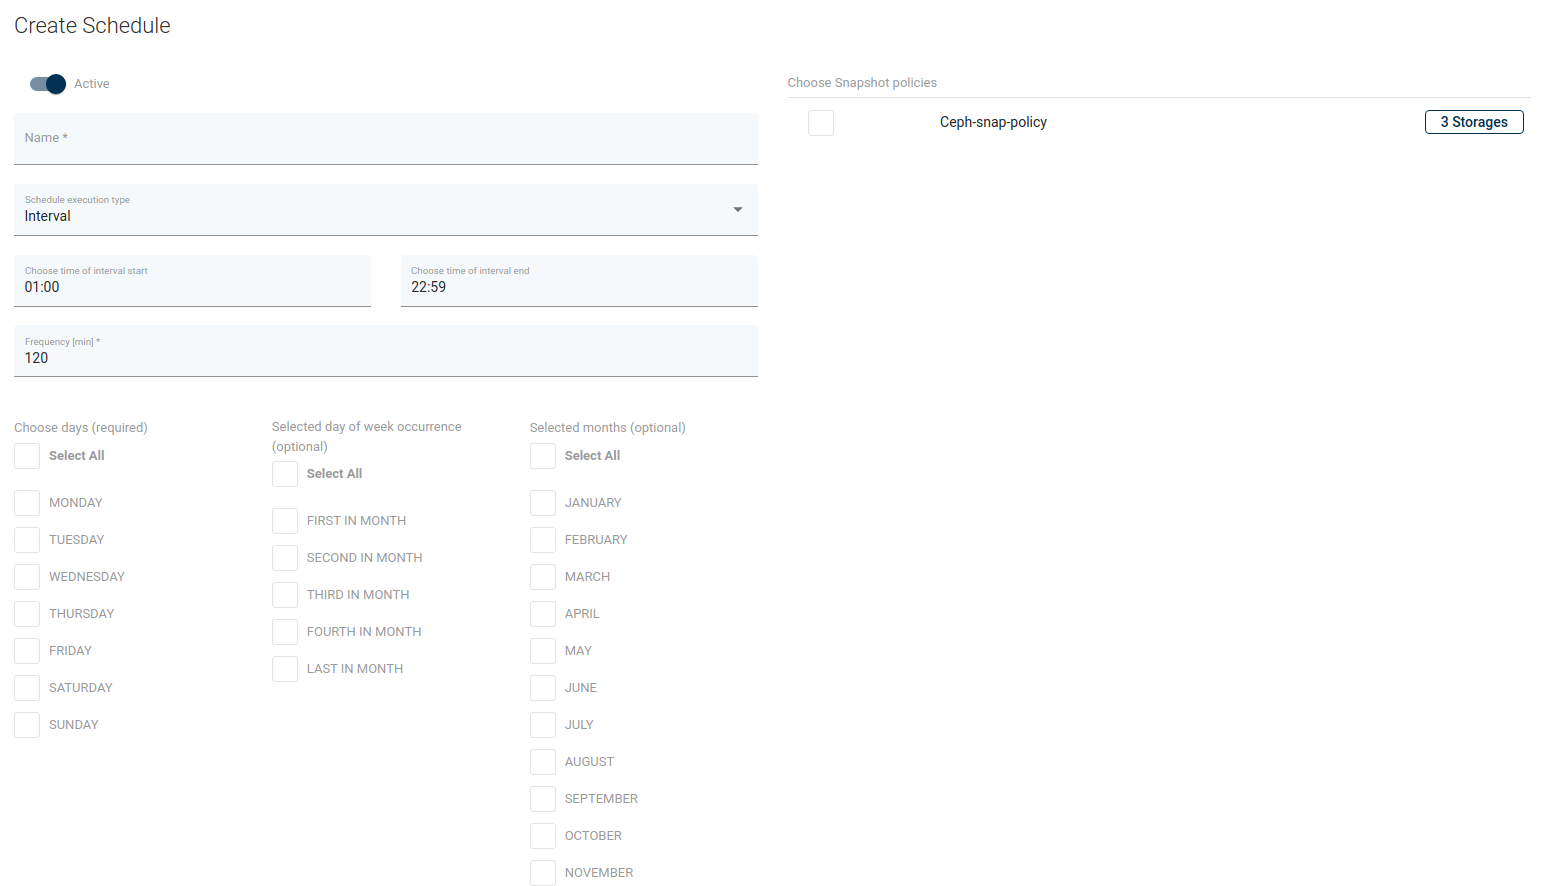Check the MONDAY checkbox
Image resolution: width=1544 pixels, height=886 pixels.
pos(27,503)
